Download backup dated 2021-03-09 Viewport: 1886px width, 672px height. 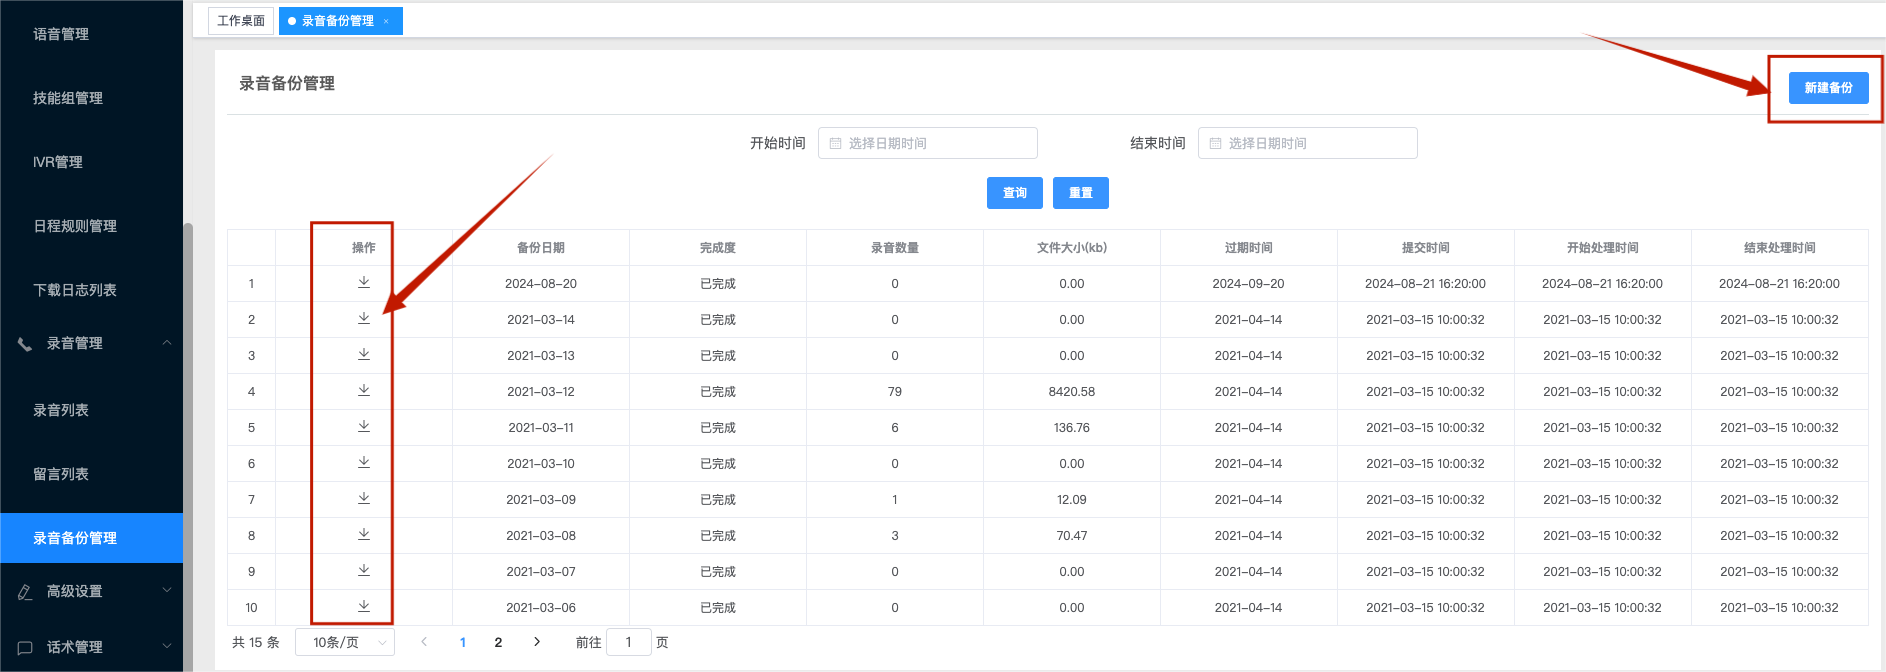pos(364,499)
